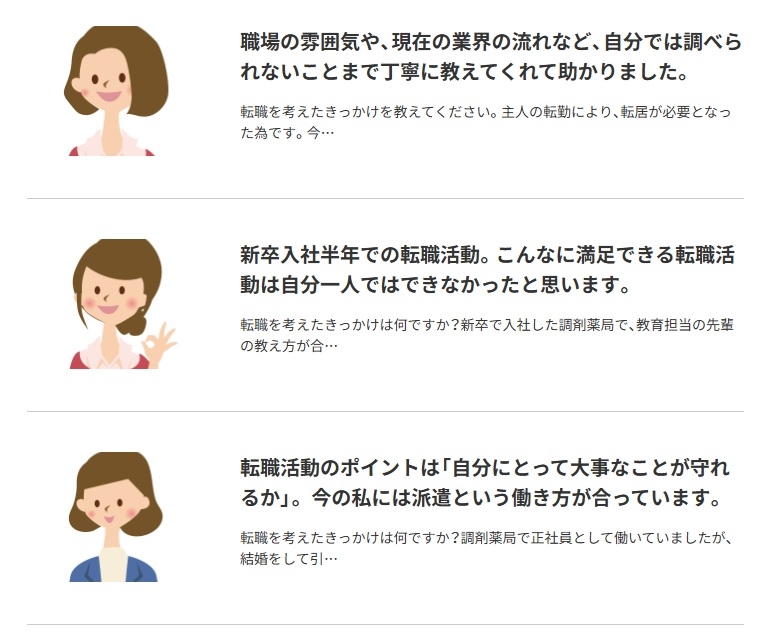Screen dimensions: 772x639
Task: Click the heading line ending できなかったと思います。
Action: pos(435,285)
